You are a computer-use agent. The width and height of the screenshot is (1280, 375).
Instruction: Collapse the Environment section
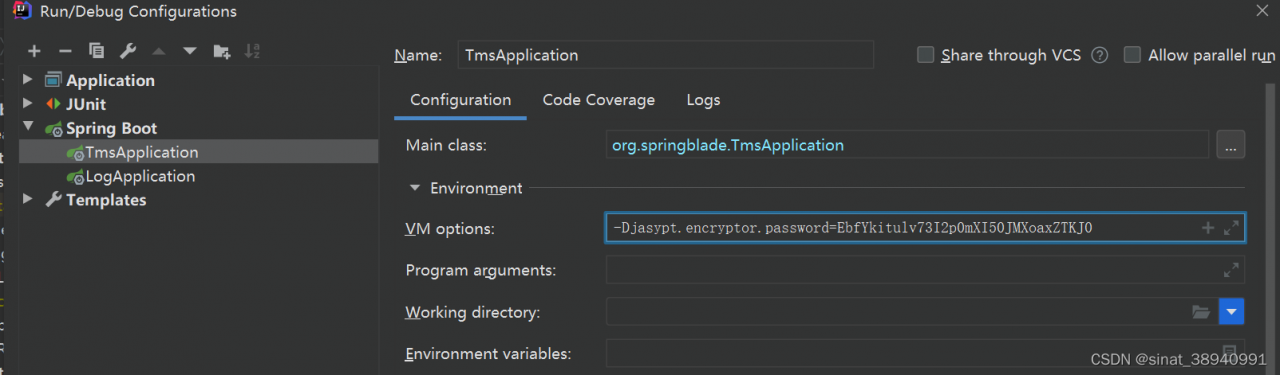414,188
